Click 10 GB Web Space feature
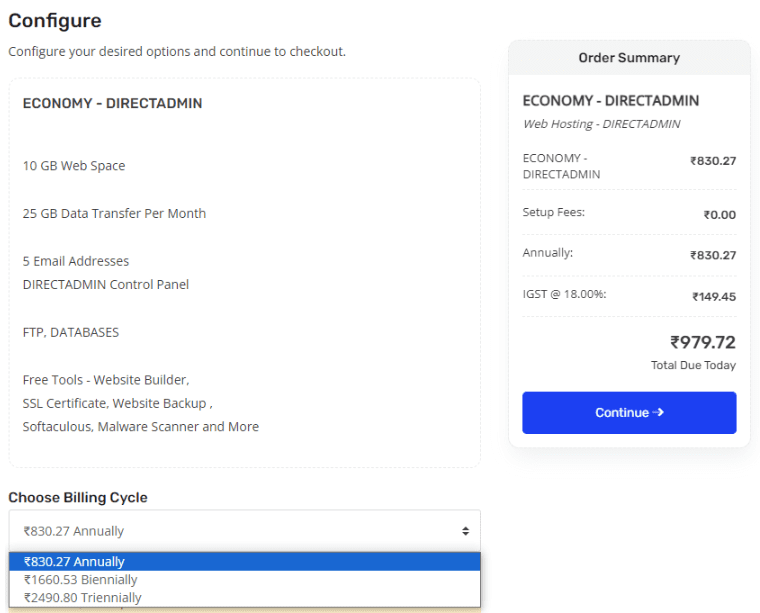The image size is (760, 613). [74, 166]
